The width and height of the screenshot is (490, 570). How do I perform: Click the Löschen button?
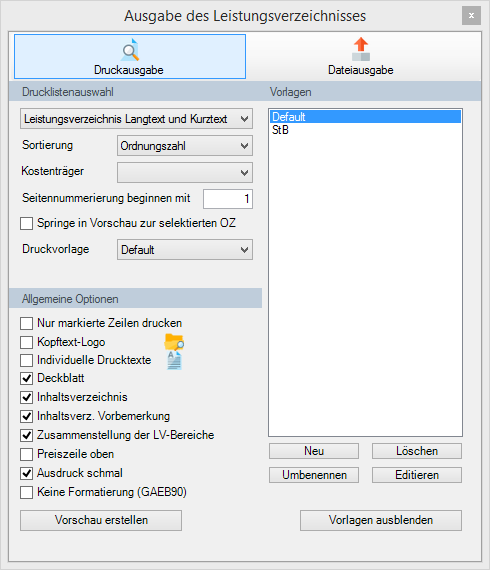pyautogui.click(x=417, y=451)
